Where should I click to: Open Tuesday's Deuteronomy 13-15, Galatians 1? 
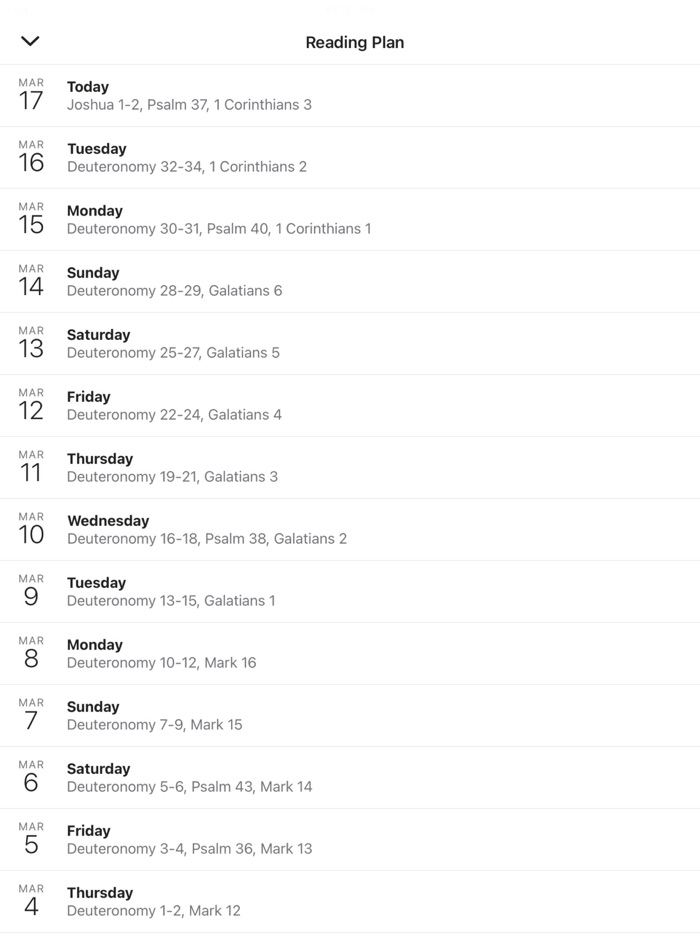(x=171, y=592)
